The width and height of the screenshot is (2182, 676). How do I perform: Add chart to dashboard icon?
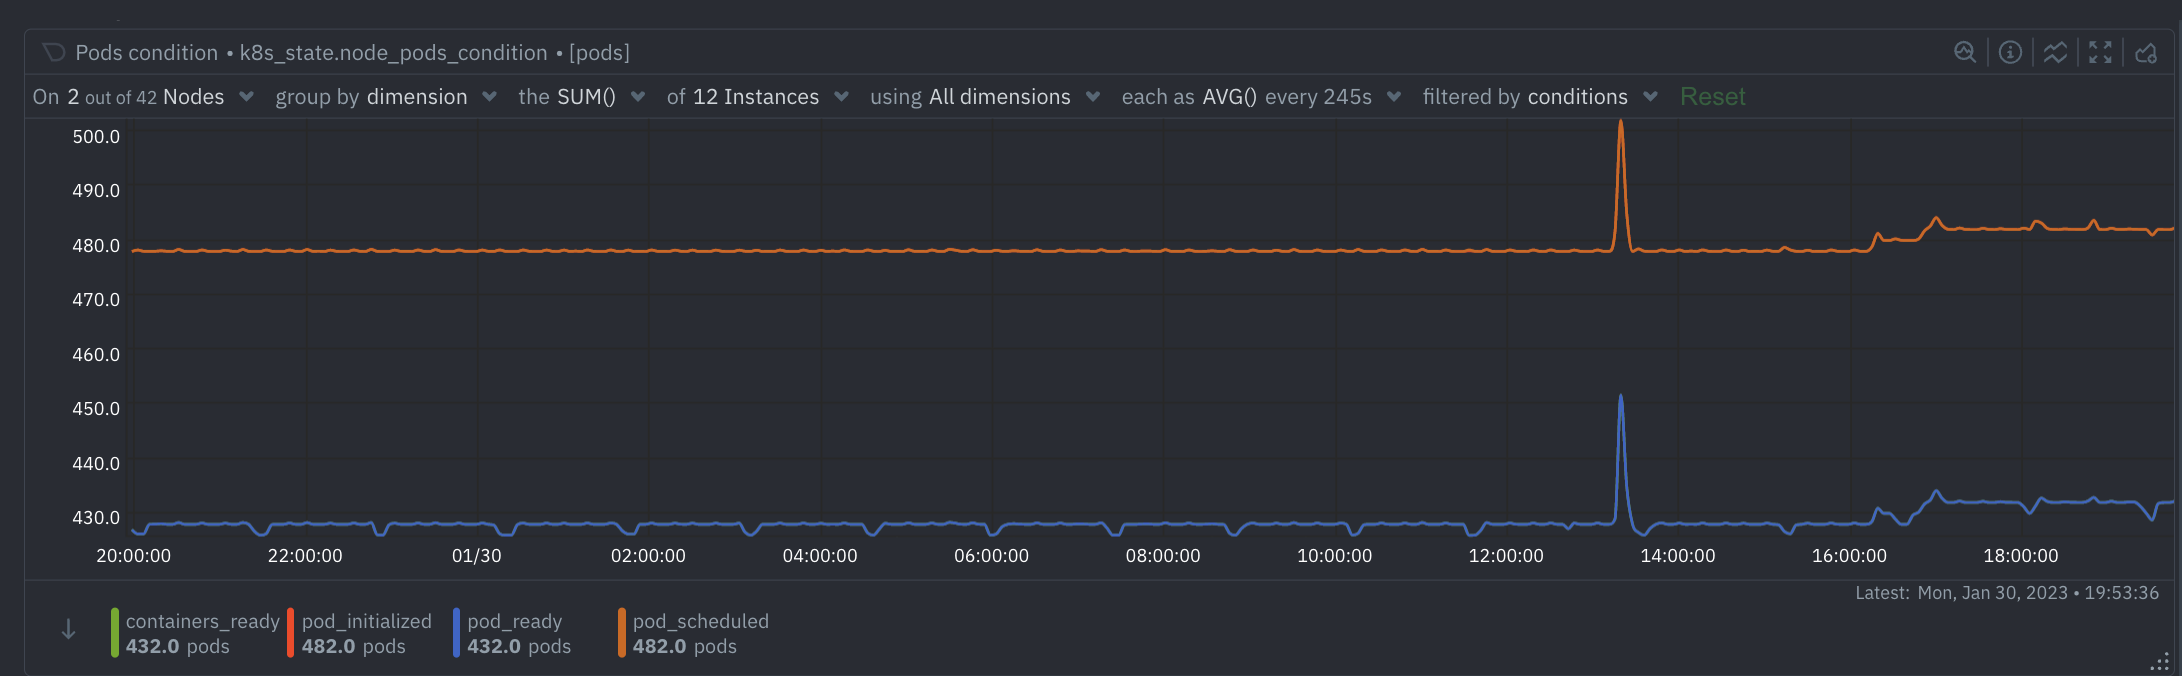(2146, 52)
